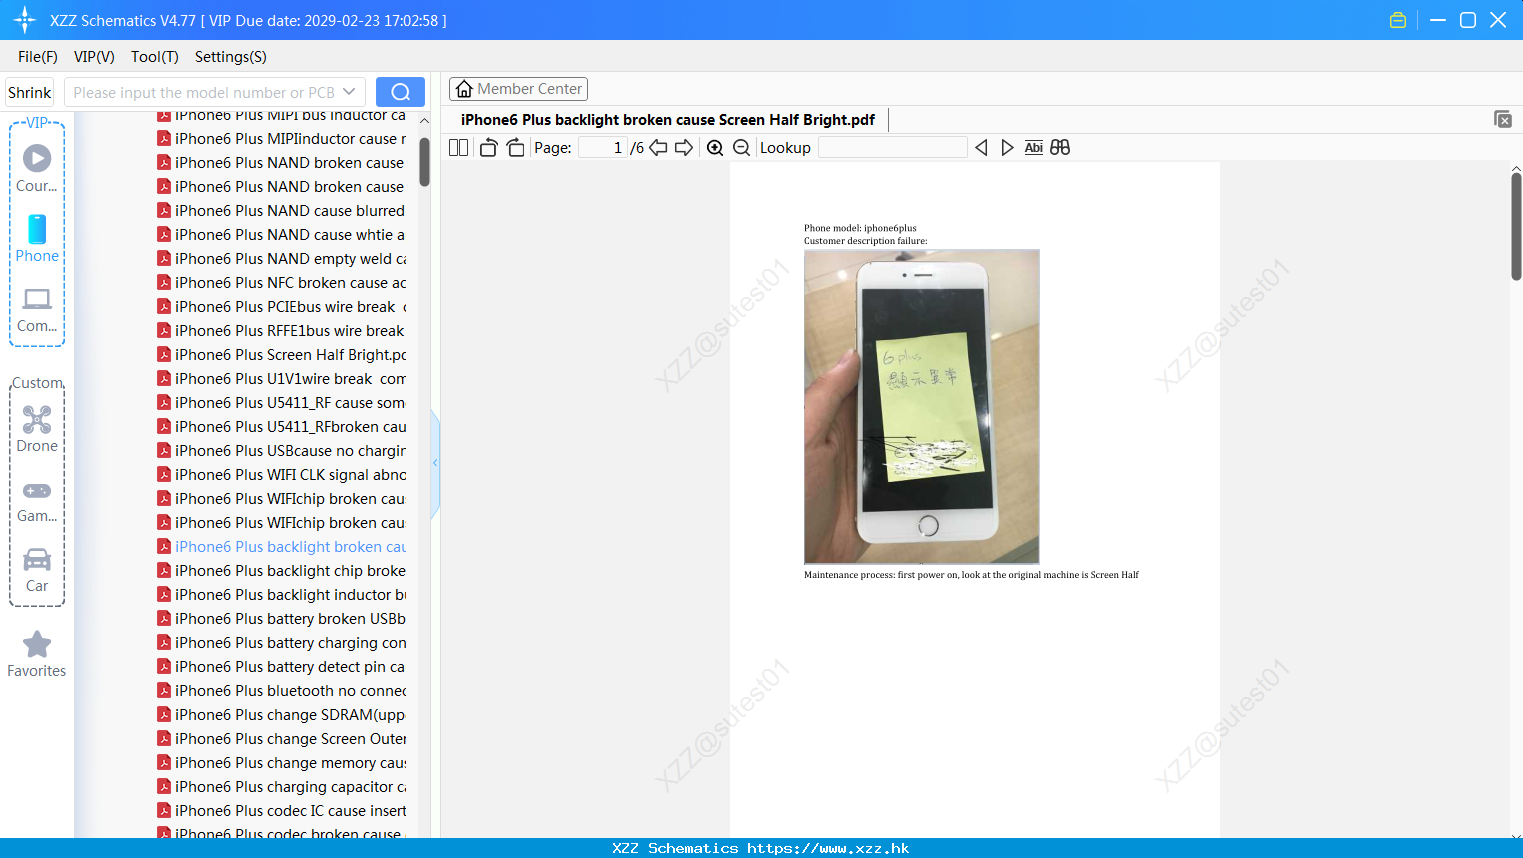
Task: Open the File(F) menu
Action: pyautogui.click(x=38, y=57)
